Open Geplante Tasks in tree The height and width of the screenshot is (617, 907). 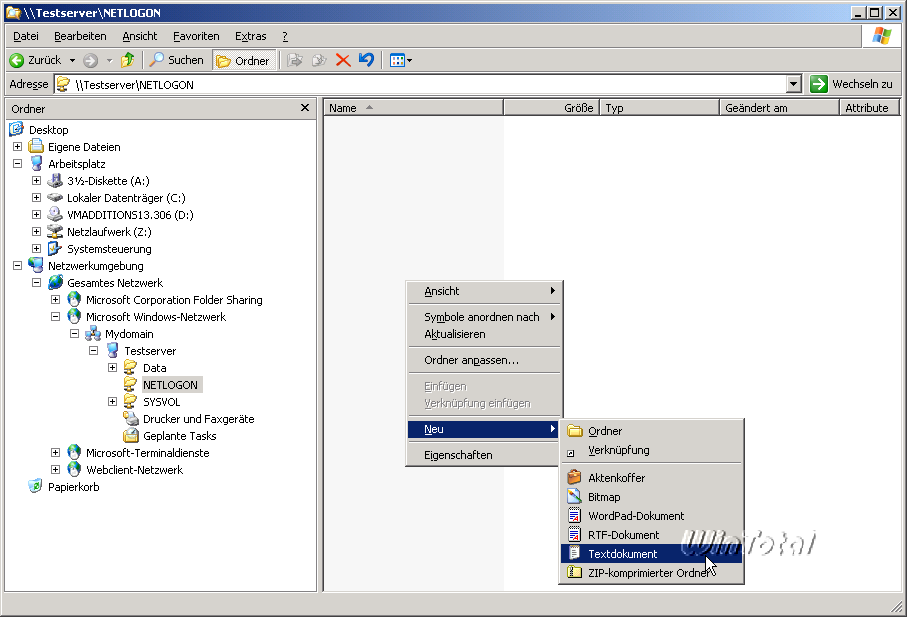tap(179, 436)
